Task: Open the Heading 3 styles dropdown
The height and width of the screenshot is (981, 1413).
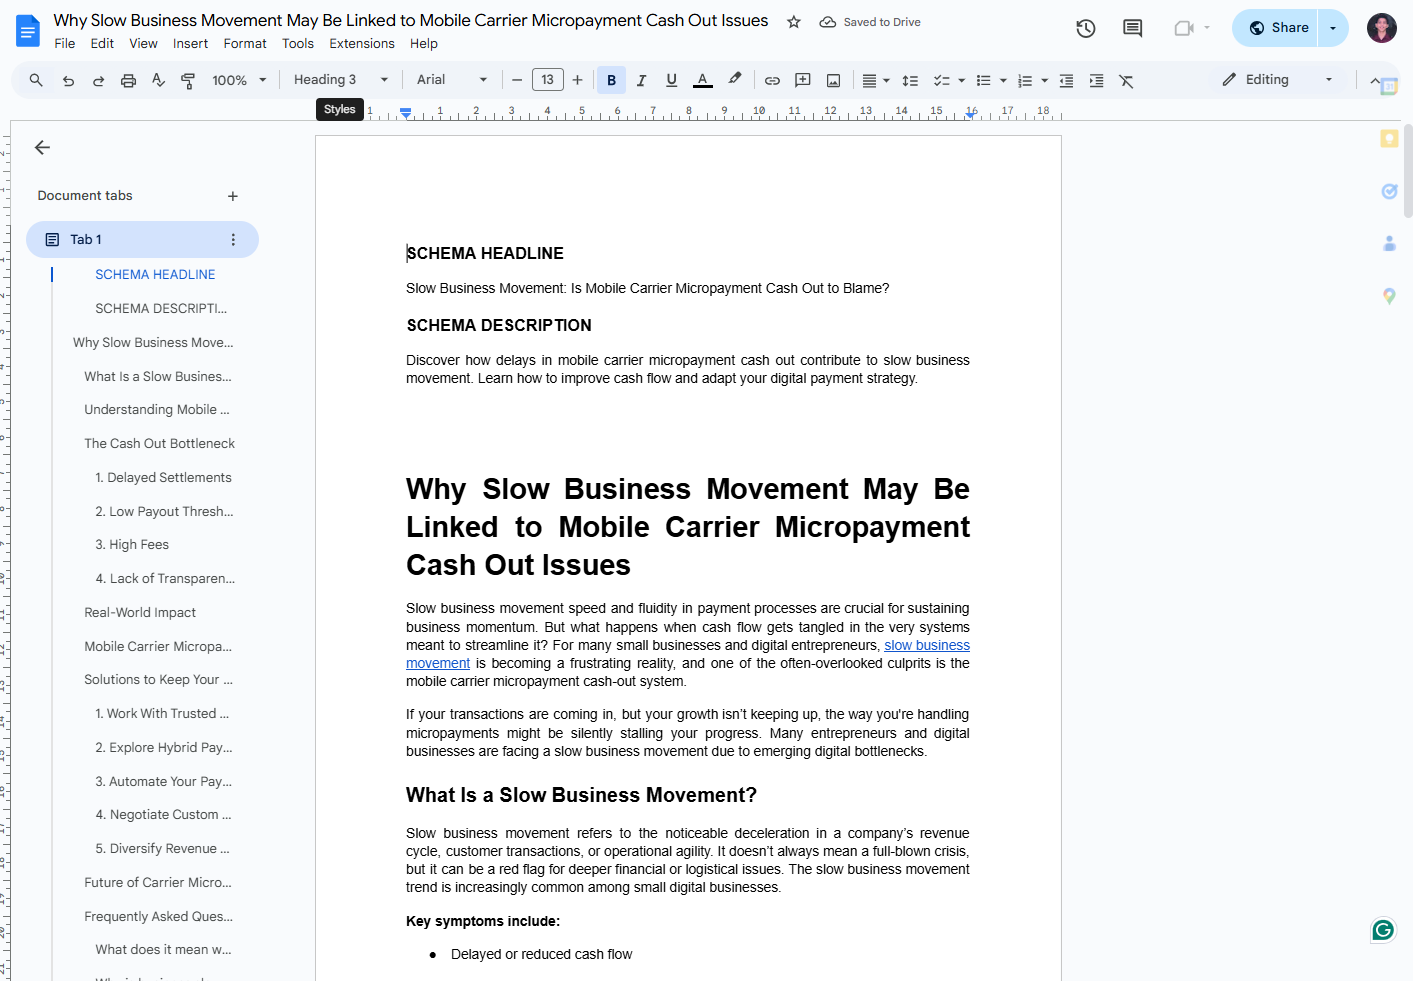Action: (341, 80)
